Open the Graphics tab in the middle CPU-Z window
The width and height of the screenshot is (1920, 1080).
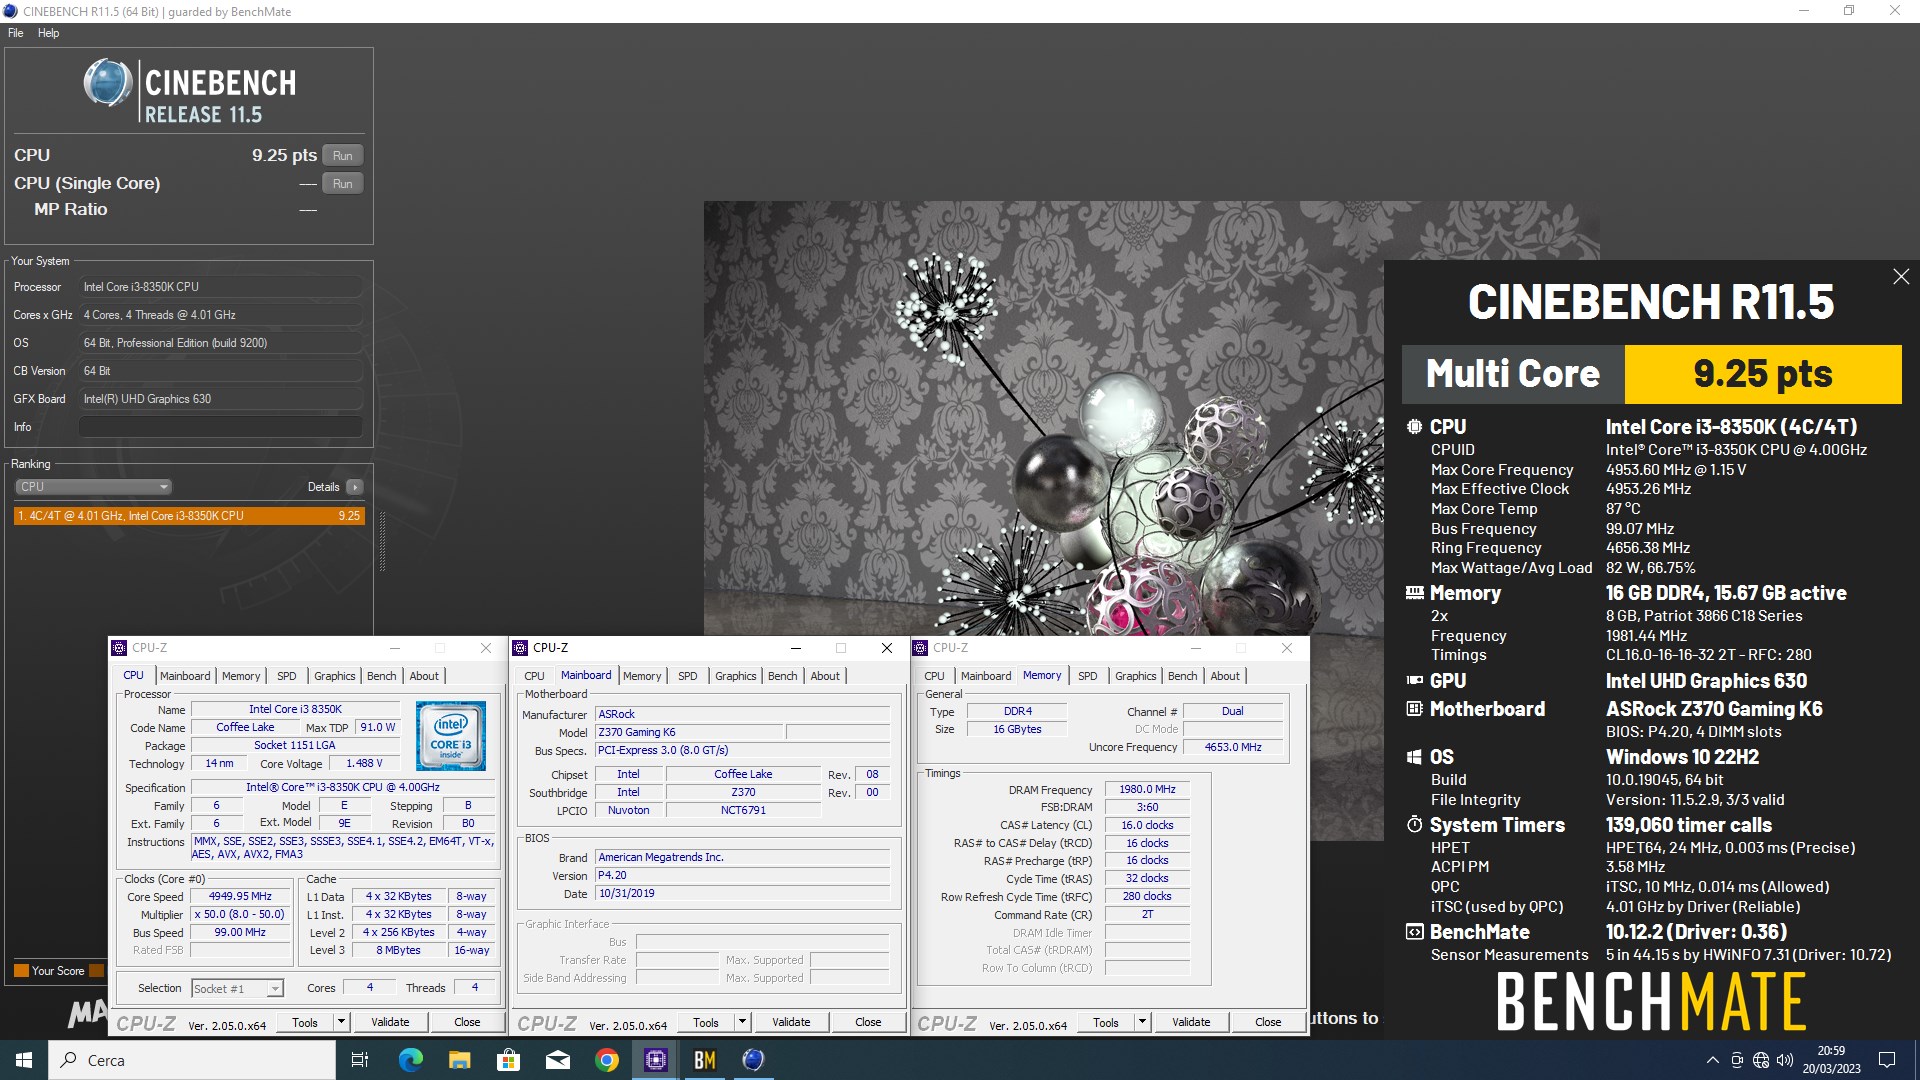[x=736, y=676]
